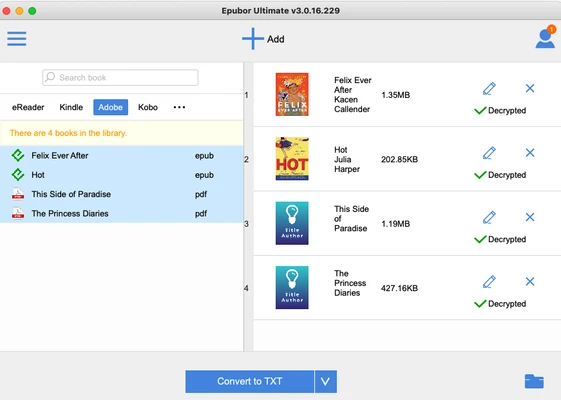Screen dimensions: 561x400
Task: Click 'Hot Julia Harper' title text
Action: pos(347,159)
